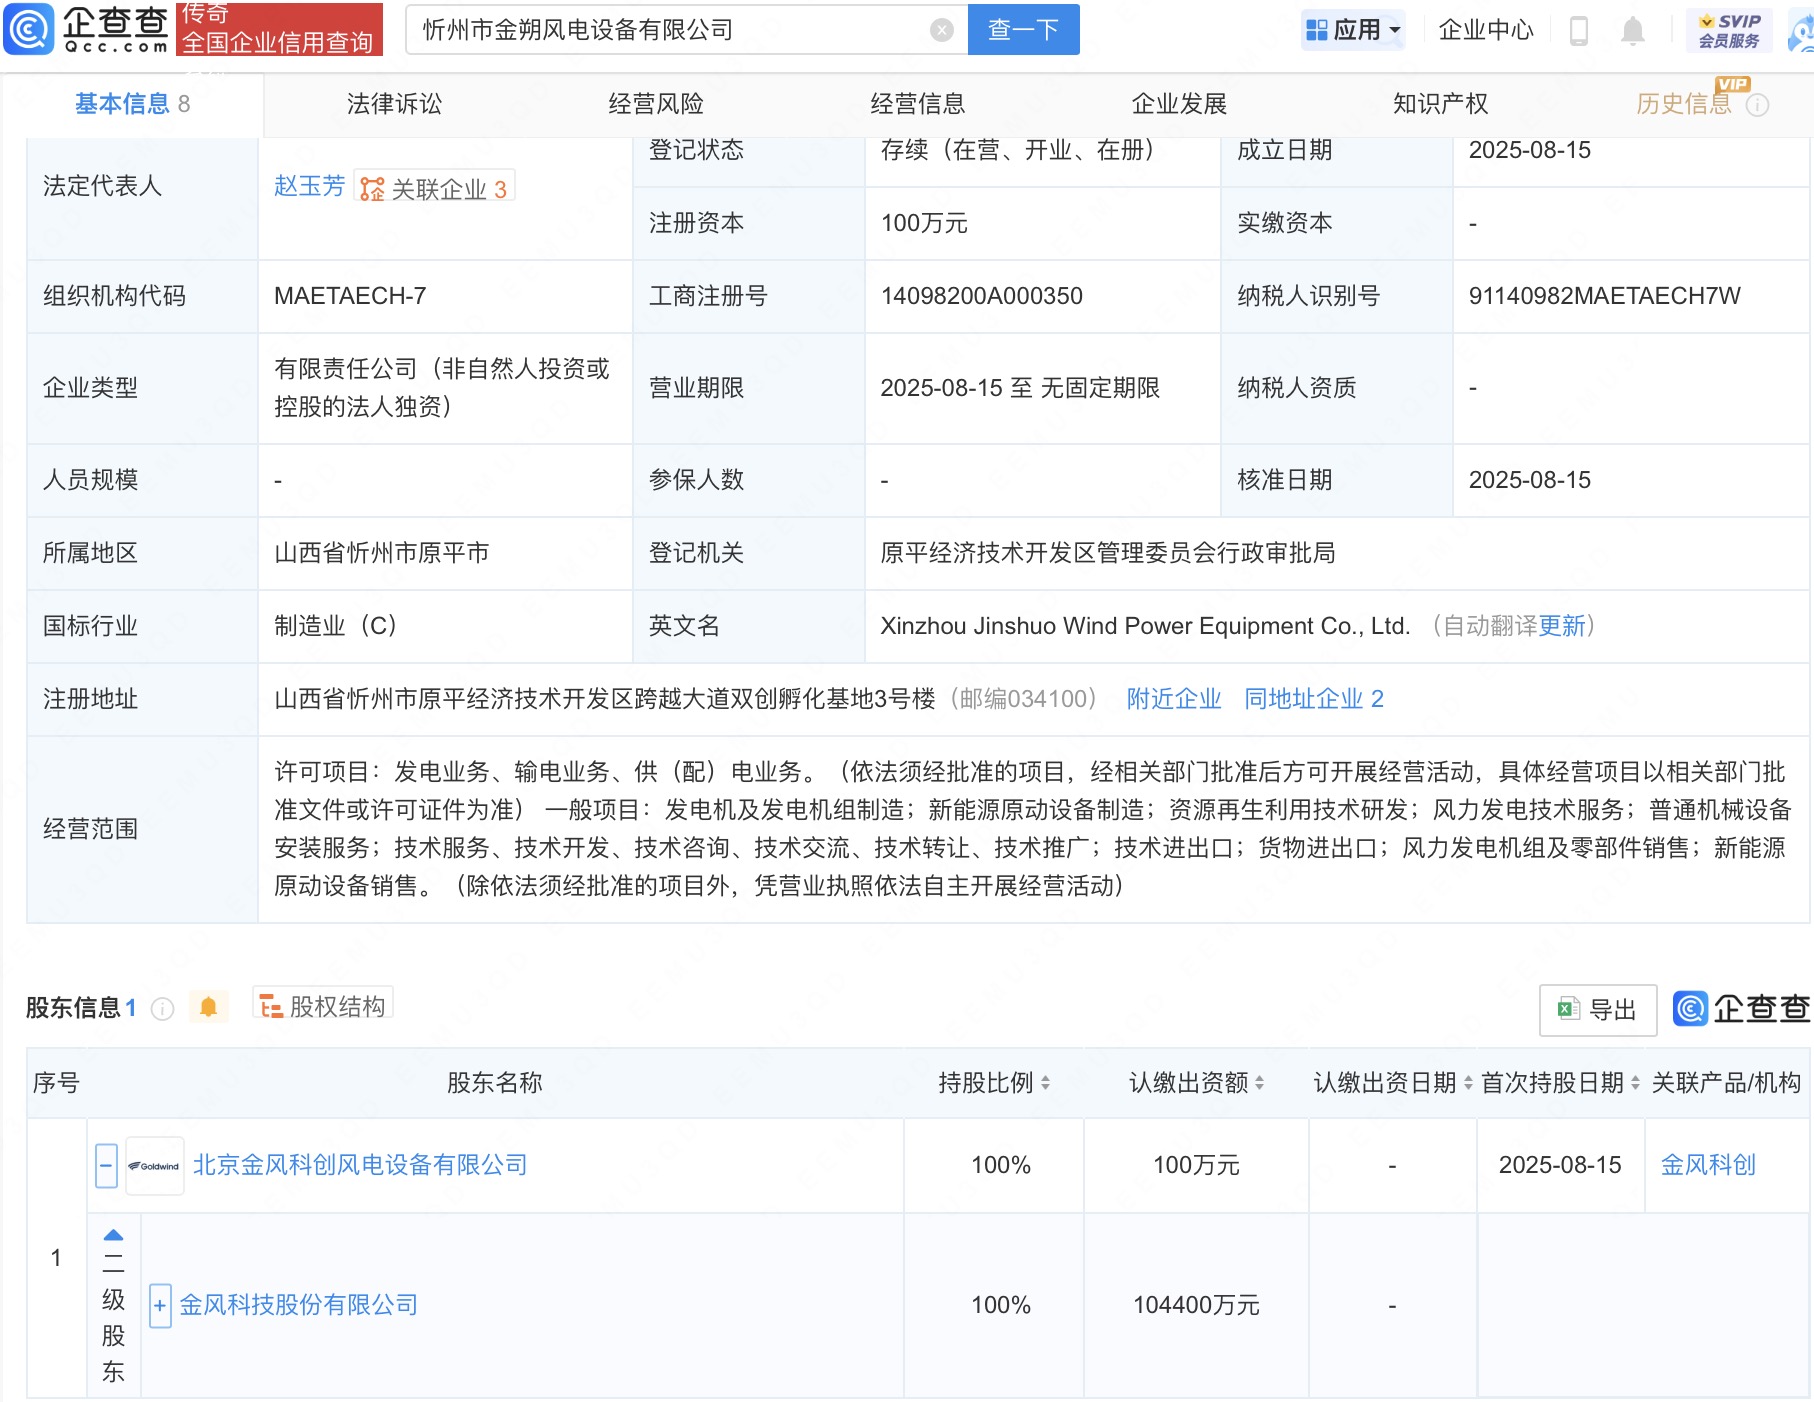
Task: Switch to the 经营风险 tab
Action: pos(656,104)
